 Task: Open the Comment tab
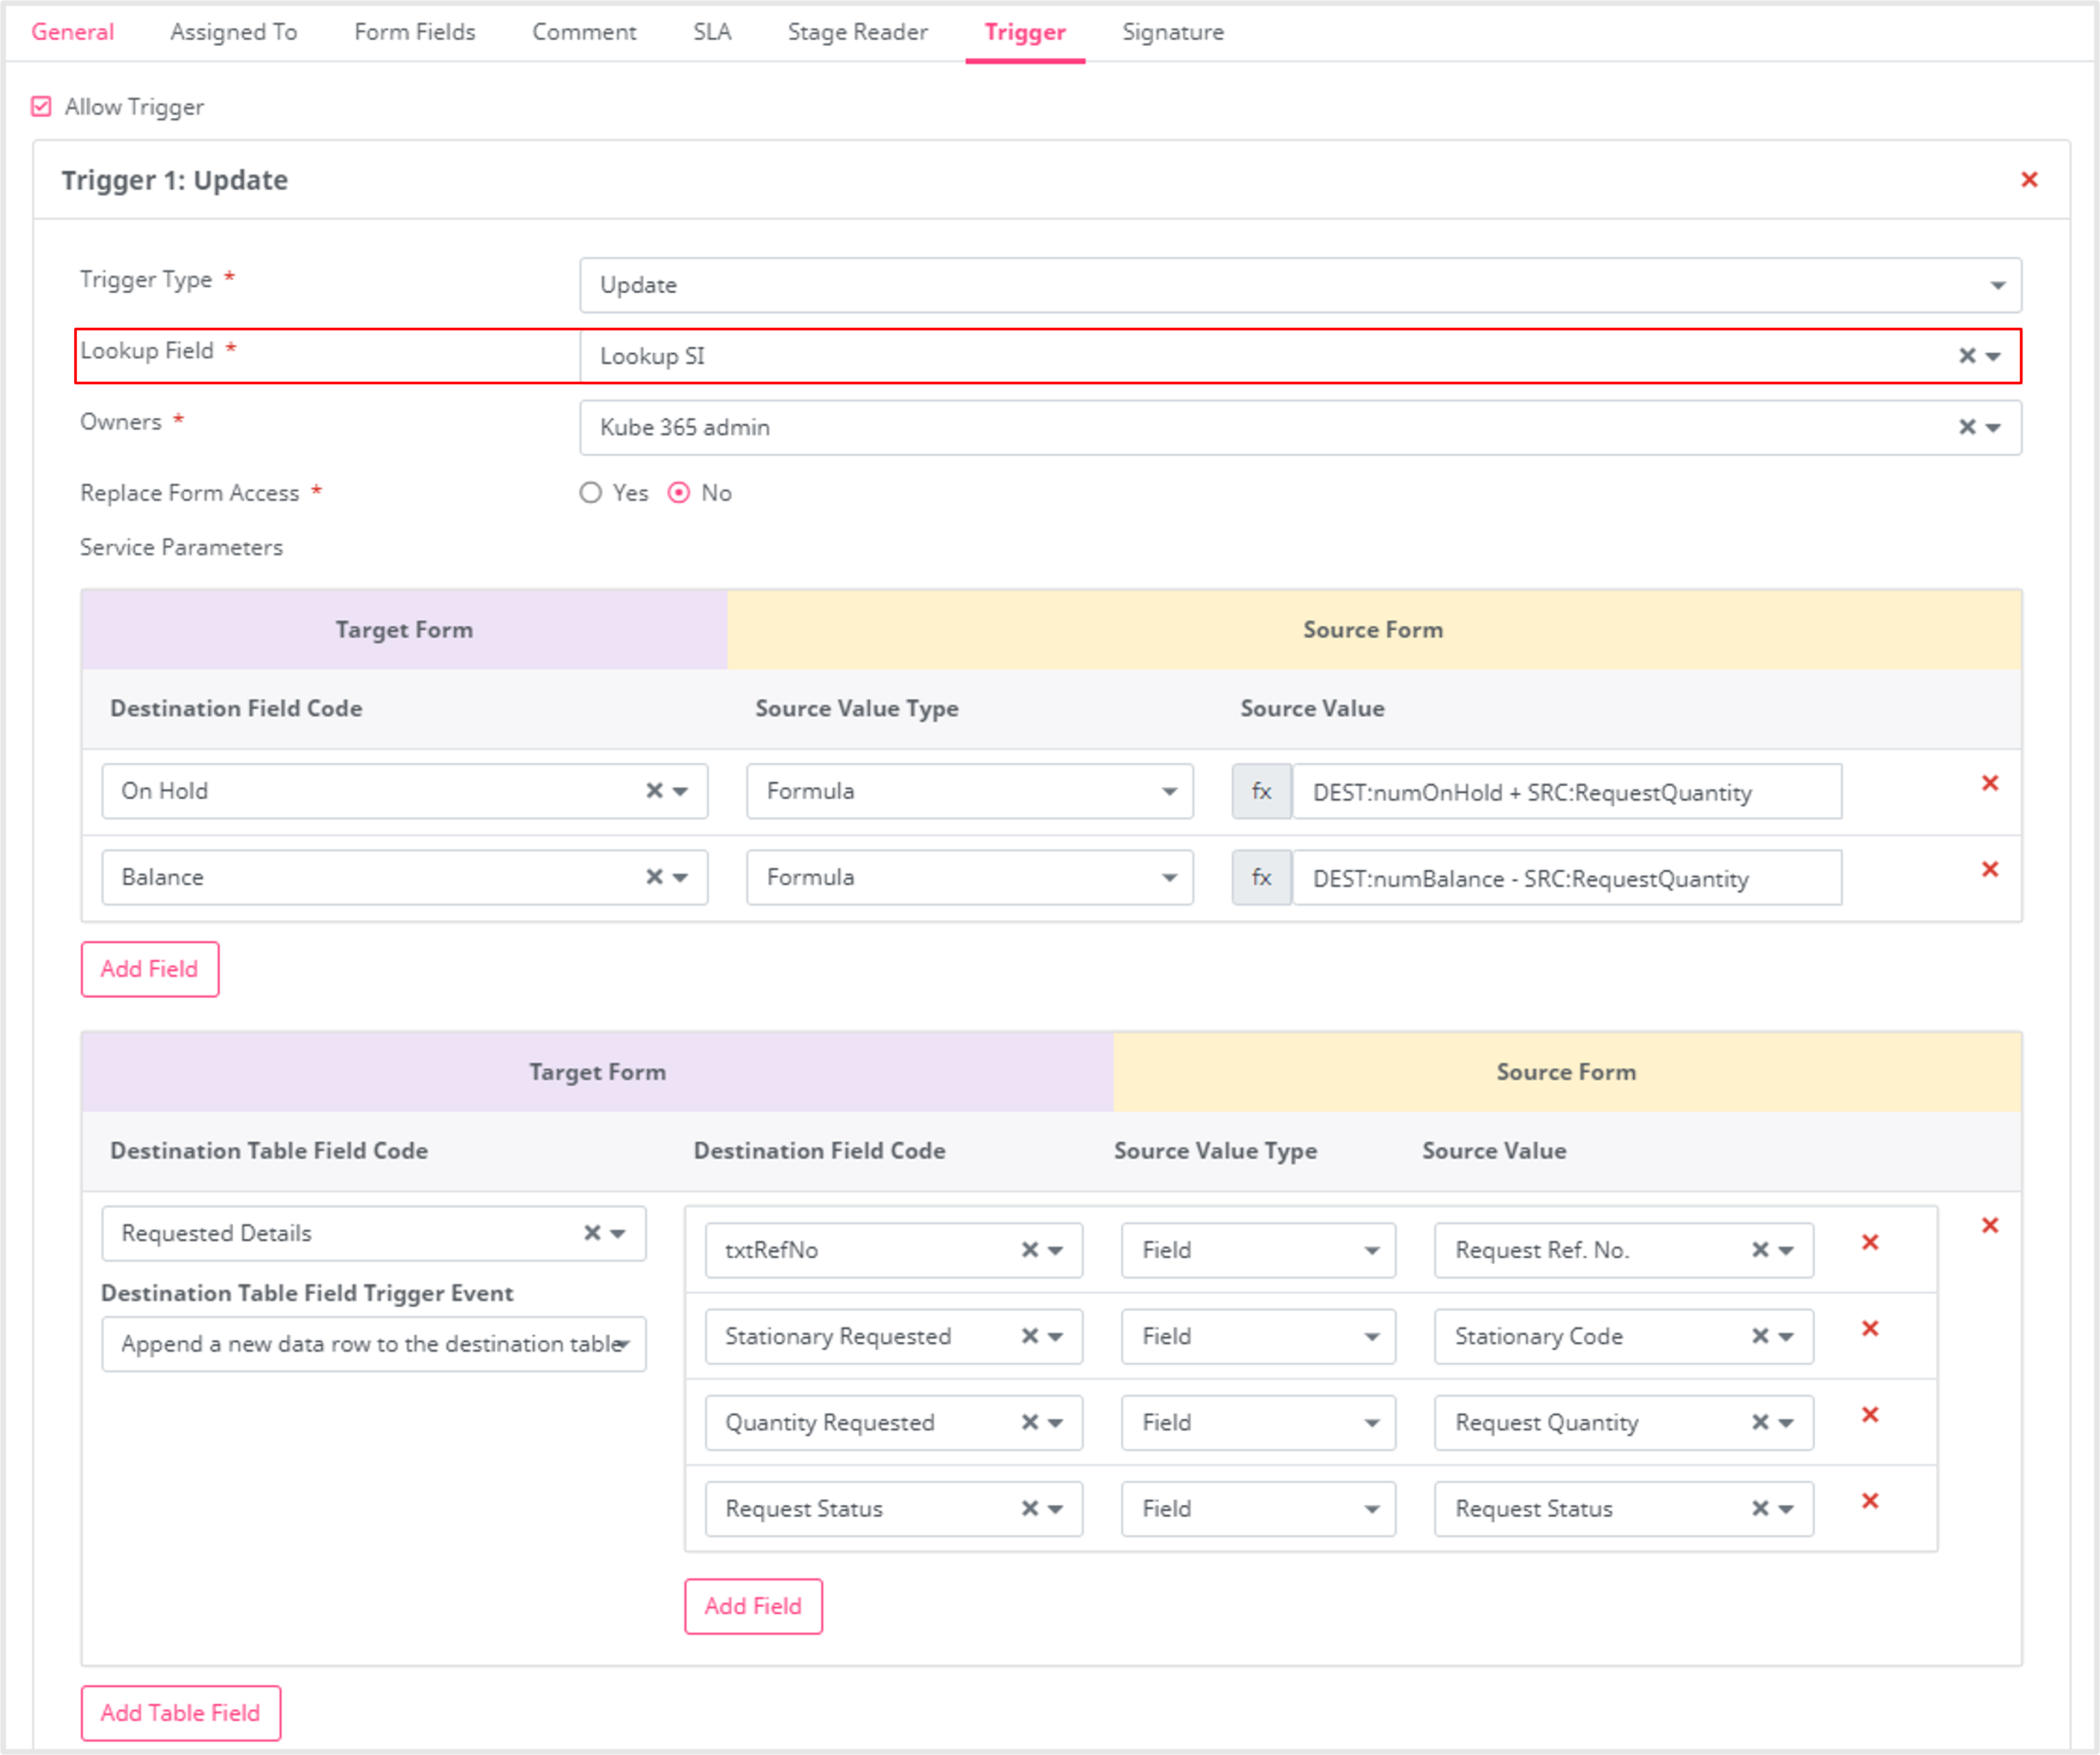coord(584,32)
